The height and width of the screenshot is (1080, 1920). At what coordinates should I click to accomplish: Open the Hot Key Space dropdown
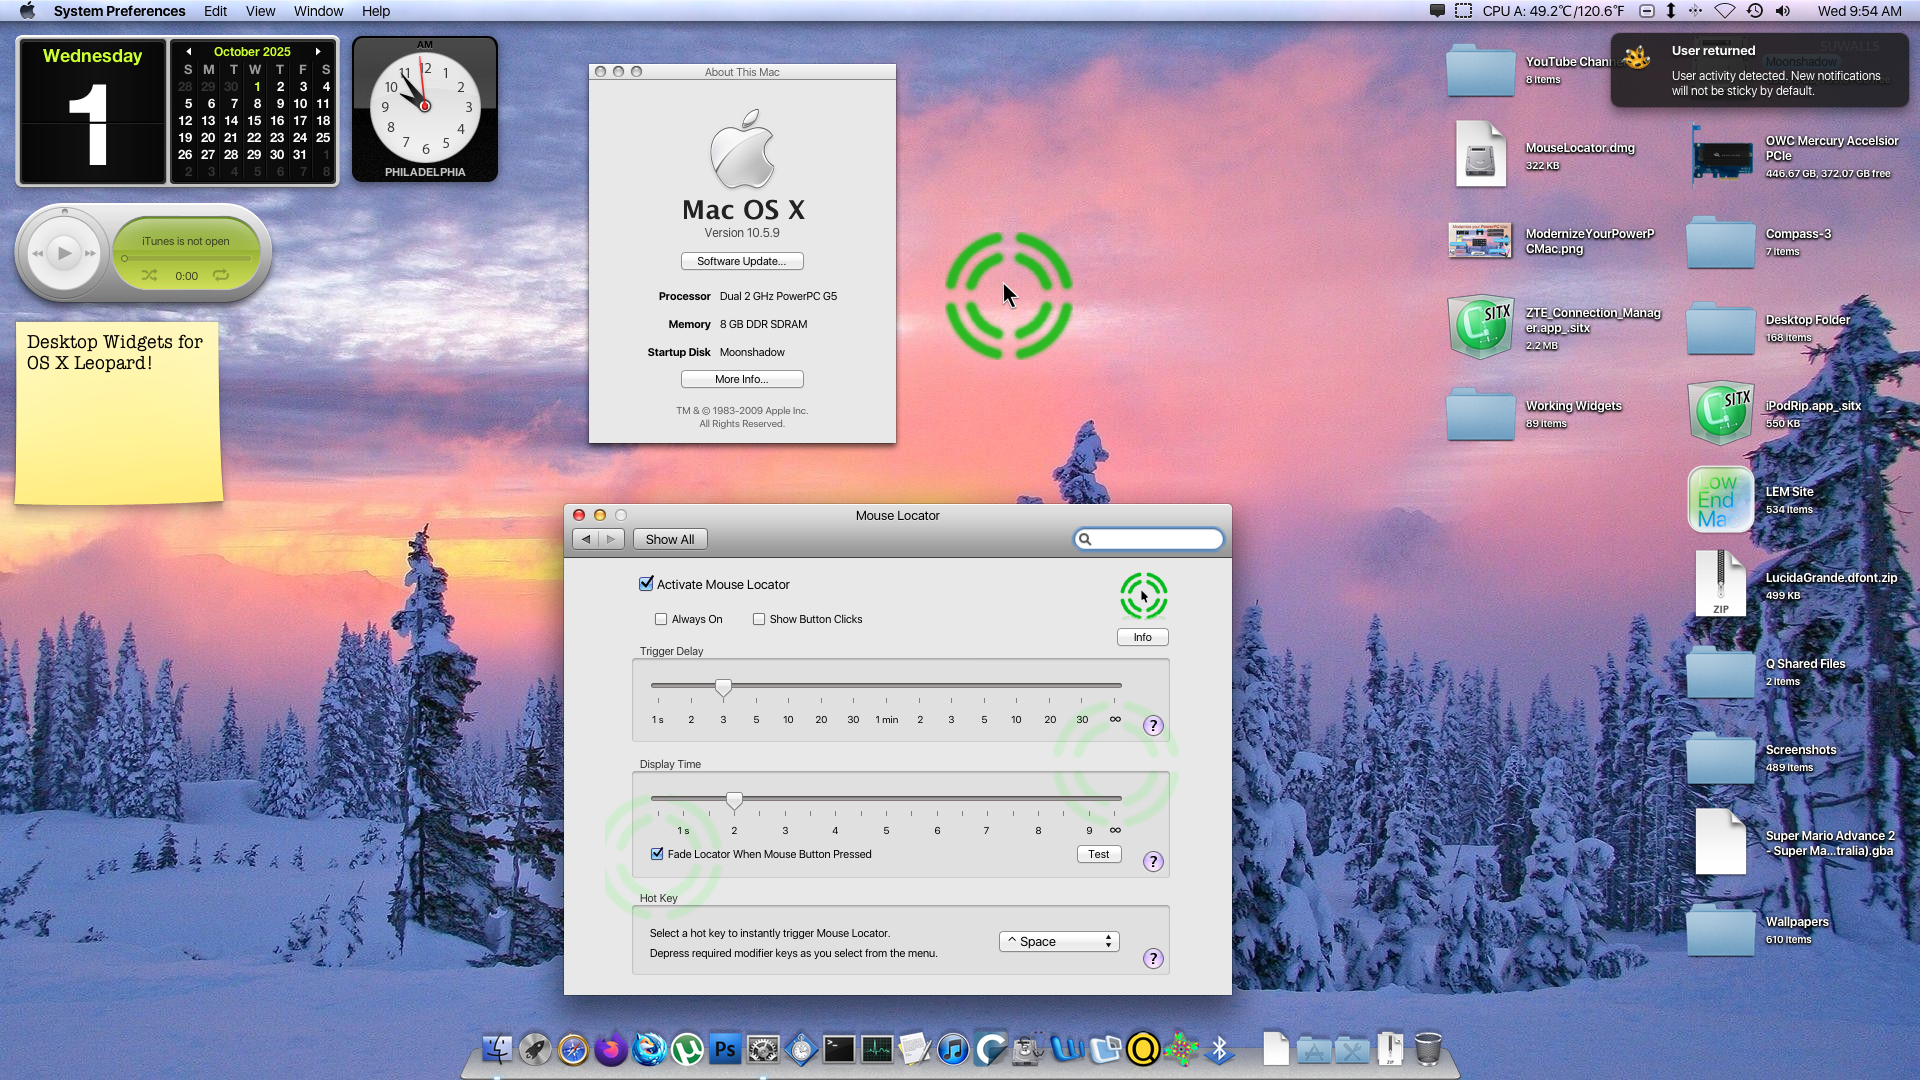point(1059,941)
